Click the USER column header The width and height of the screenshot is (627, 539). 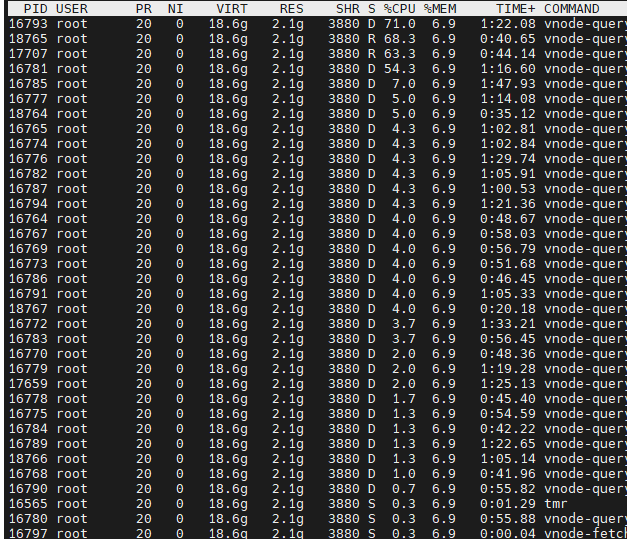72,8
